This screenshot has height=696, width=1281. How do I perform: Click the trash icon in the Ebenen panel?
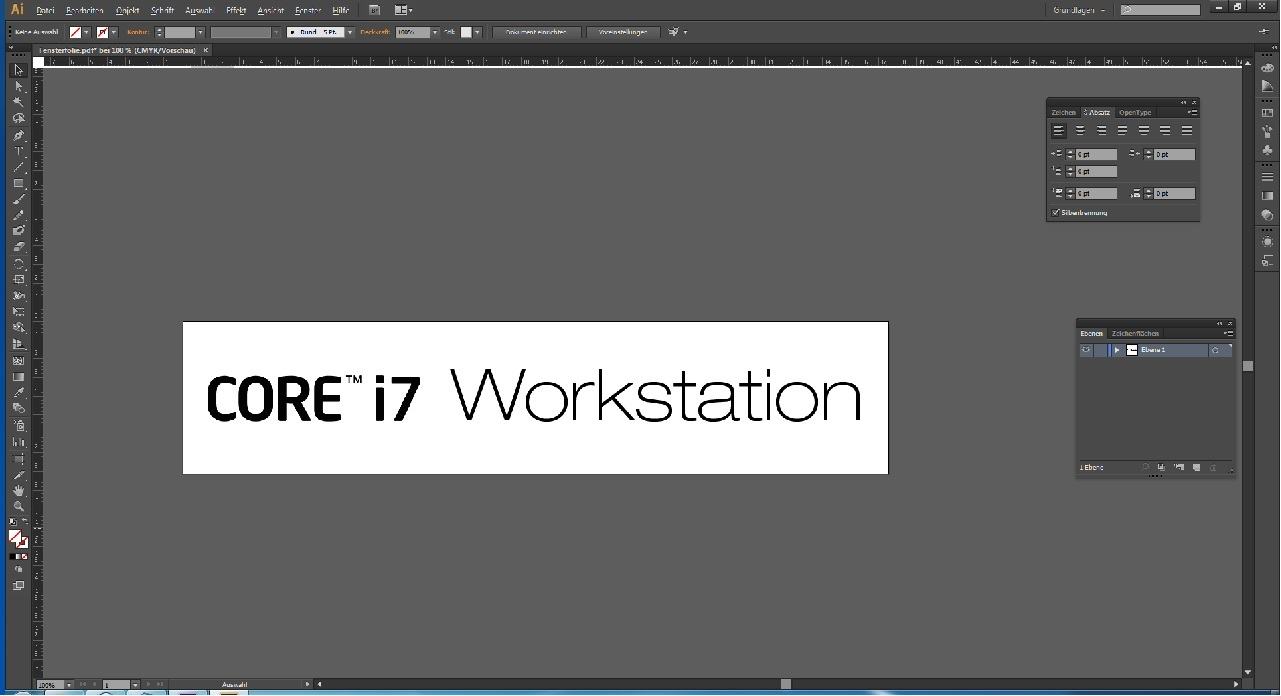1213,467
